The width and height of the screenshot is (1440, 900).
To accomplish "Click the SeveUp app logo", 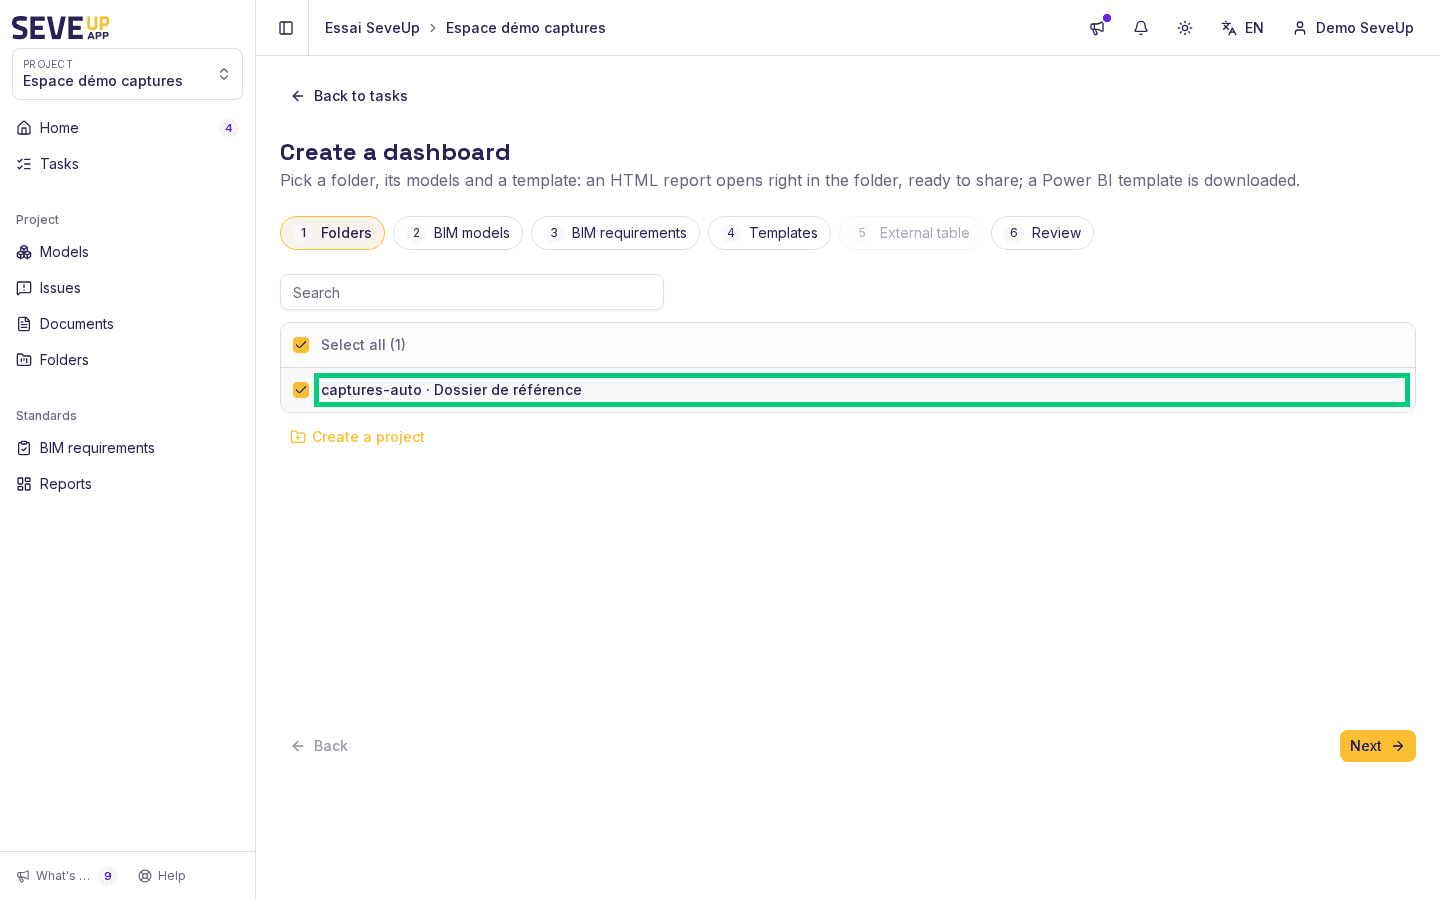I will (x=61, y=28).
